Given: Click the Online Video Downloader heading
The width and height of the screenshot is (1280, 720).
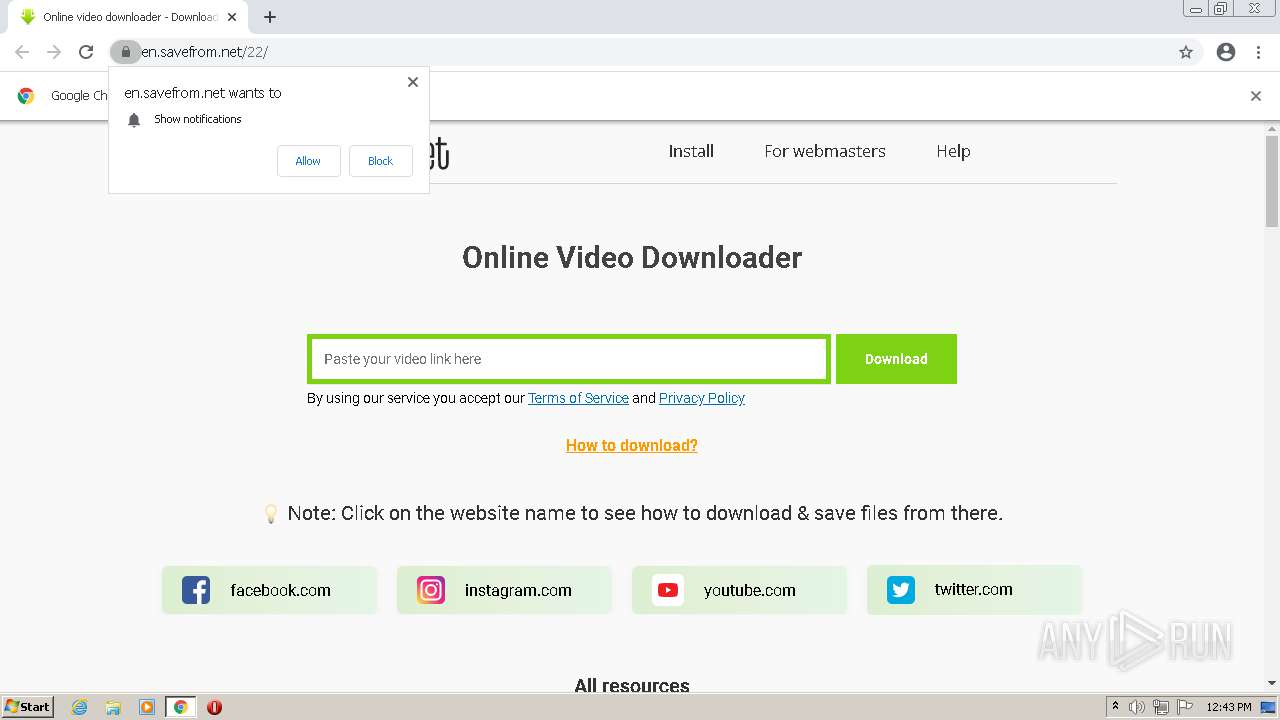Looking at the screenshot, I should point(632,257).
